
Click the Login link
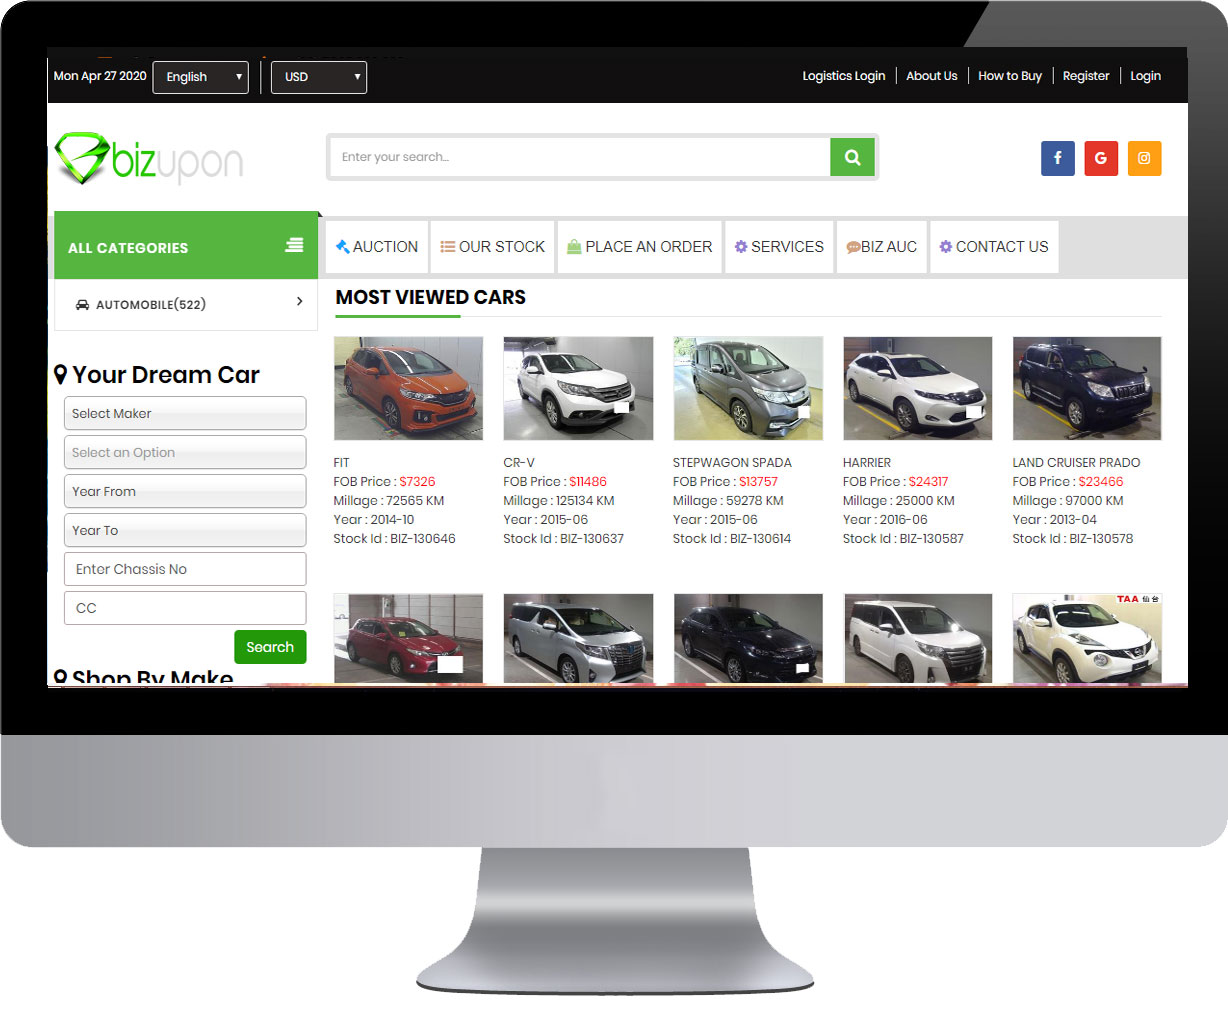(1146, 76)
